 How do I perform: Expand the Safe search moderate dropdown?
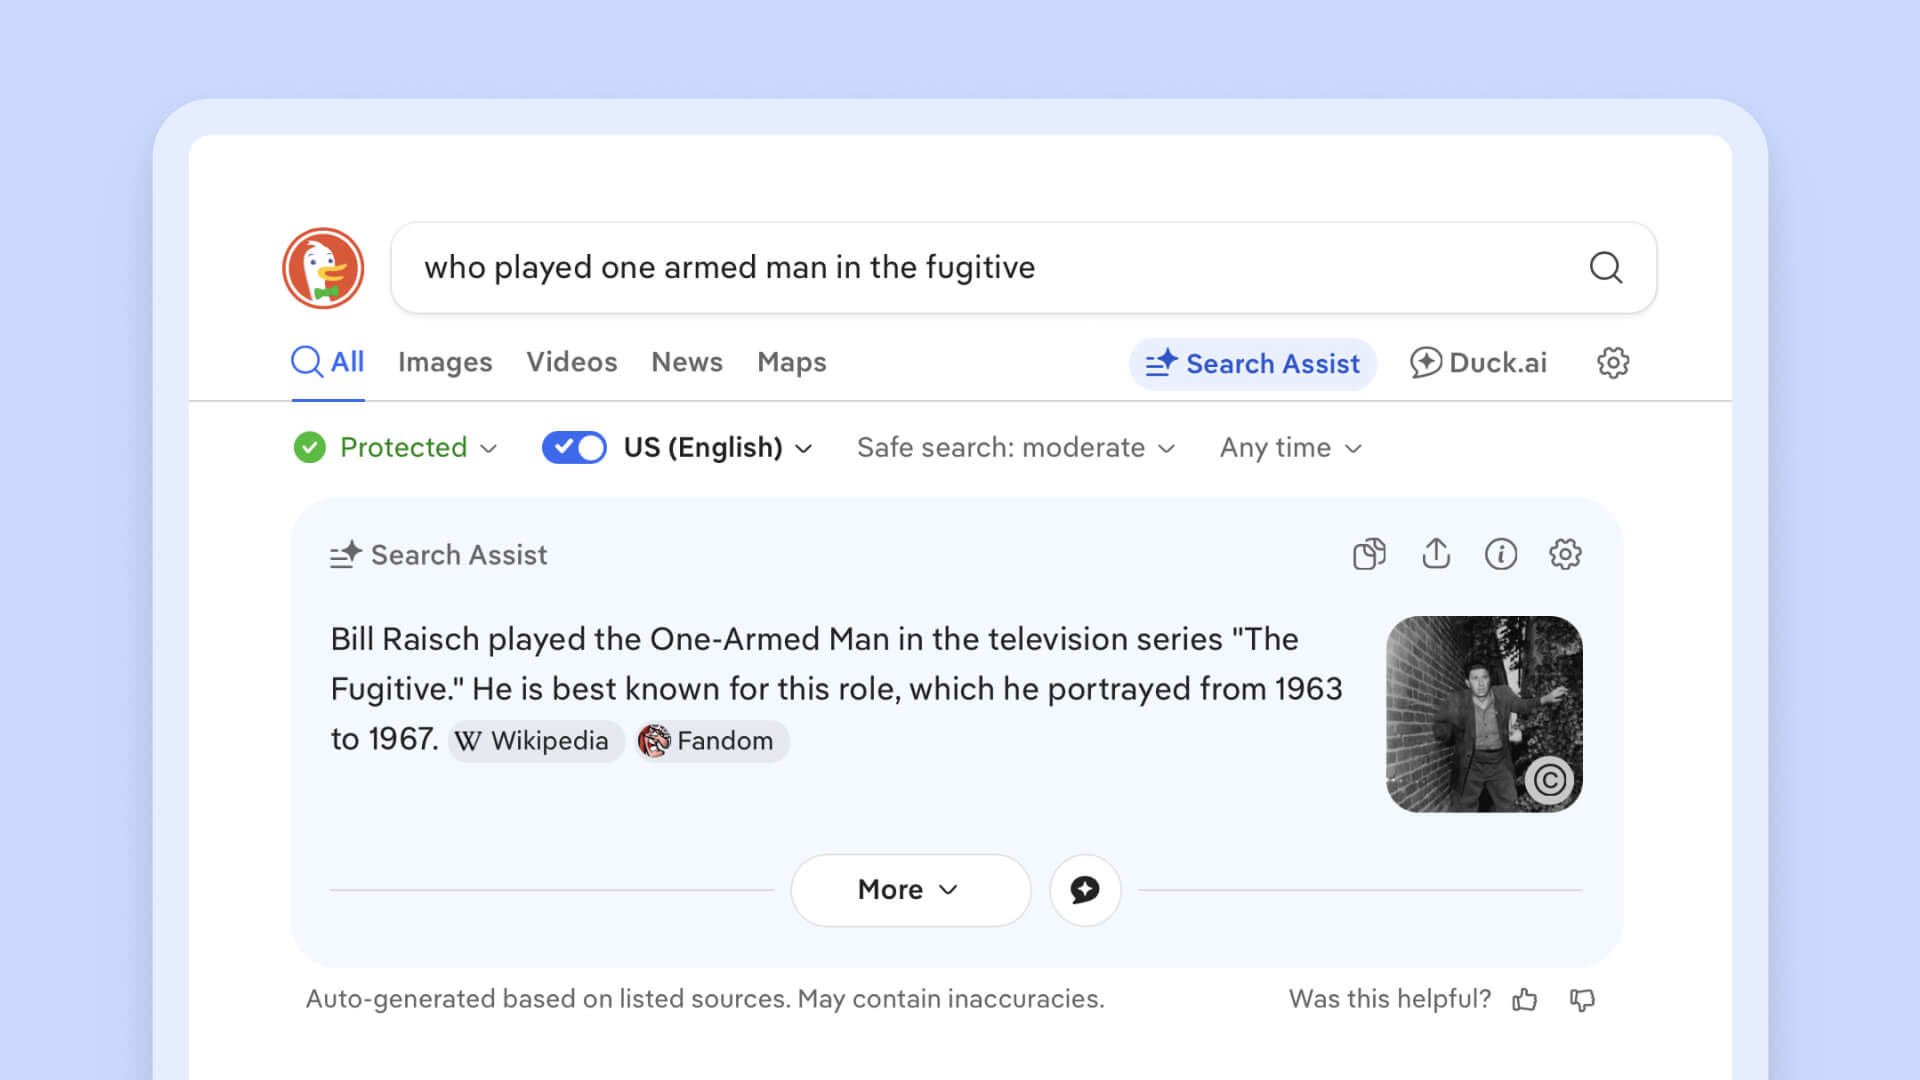[1013, 448]
